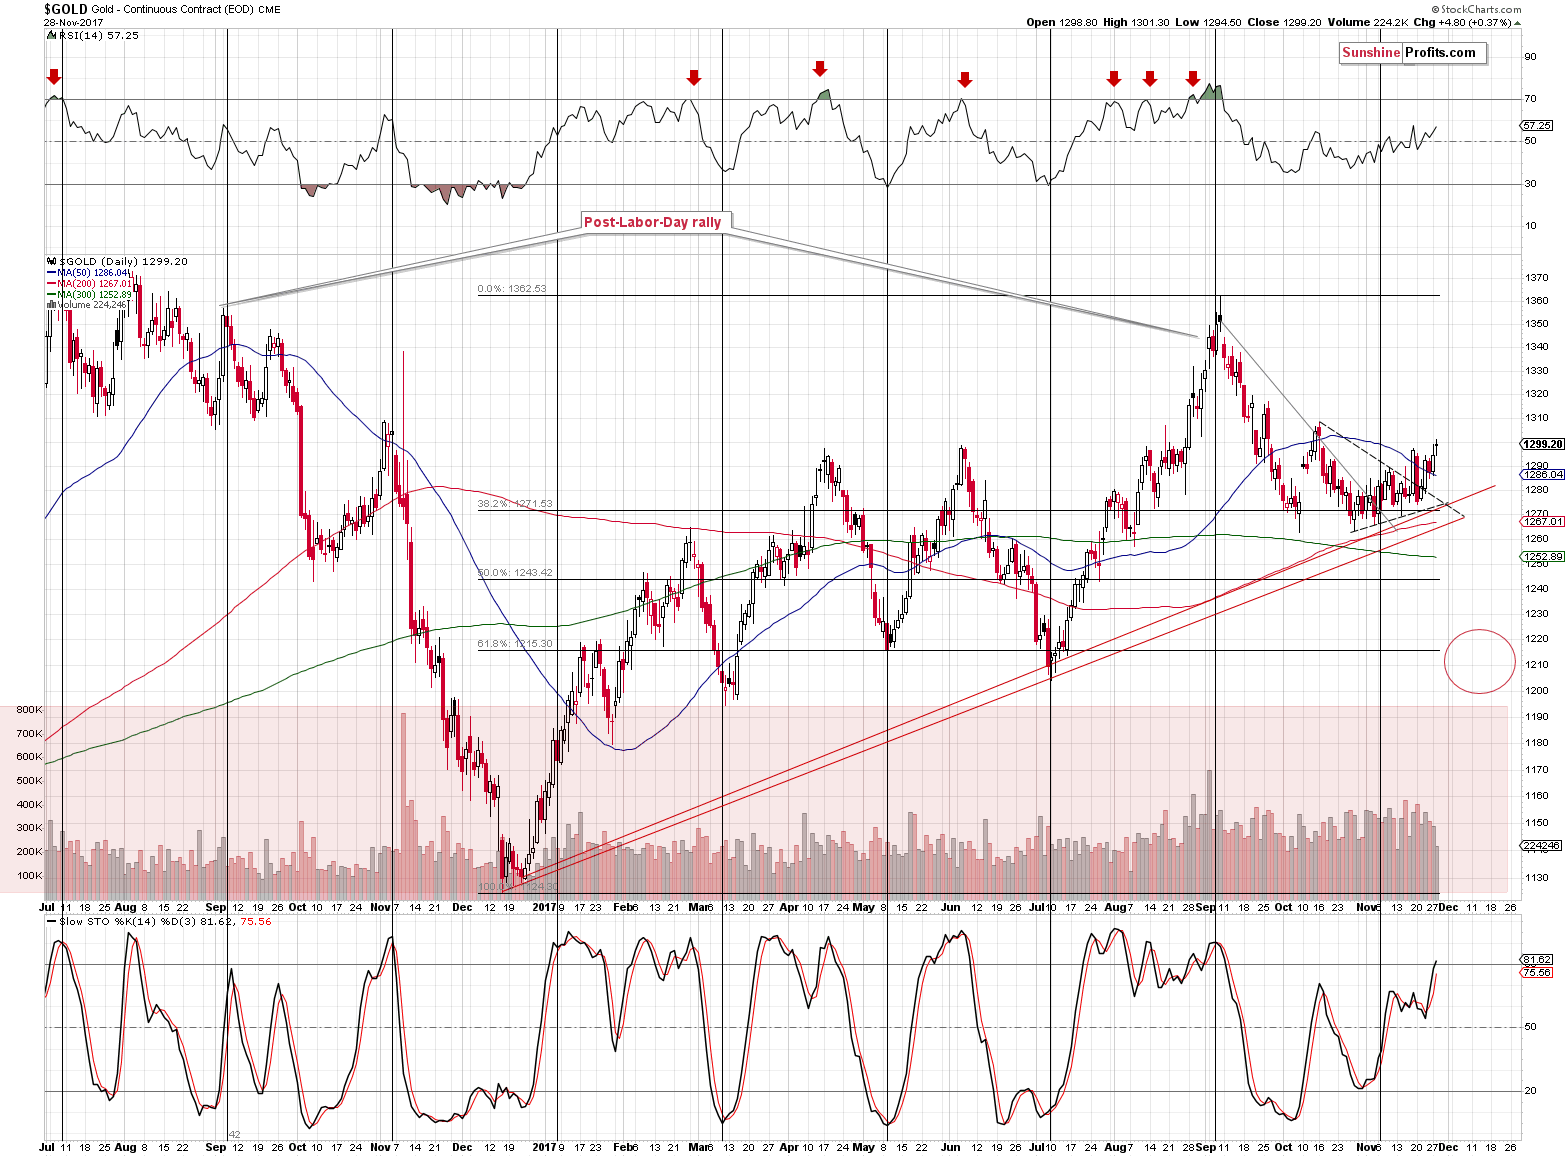
Task: Click the StockCharts.com copyright text
Action: pos(1475,9)
